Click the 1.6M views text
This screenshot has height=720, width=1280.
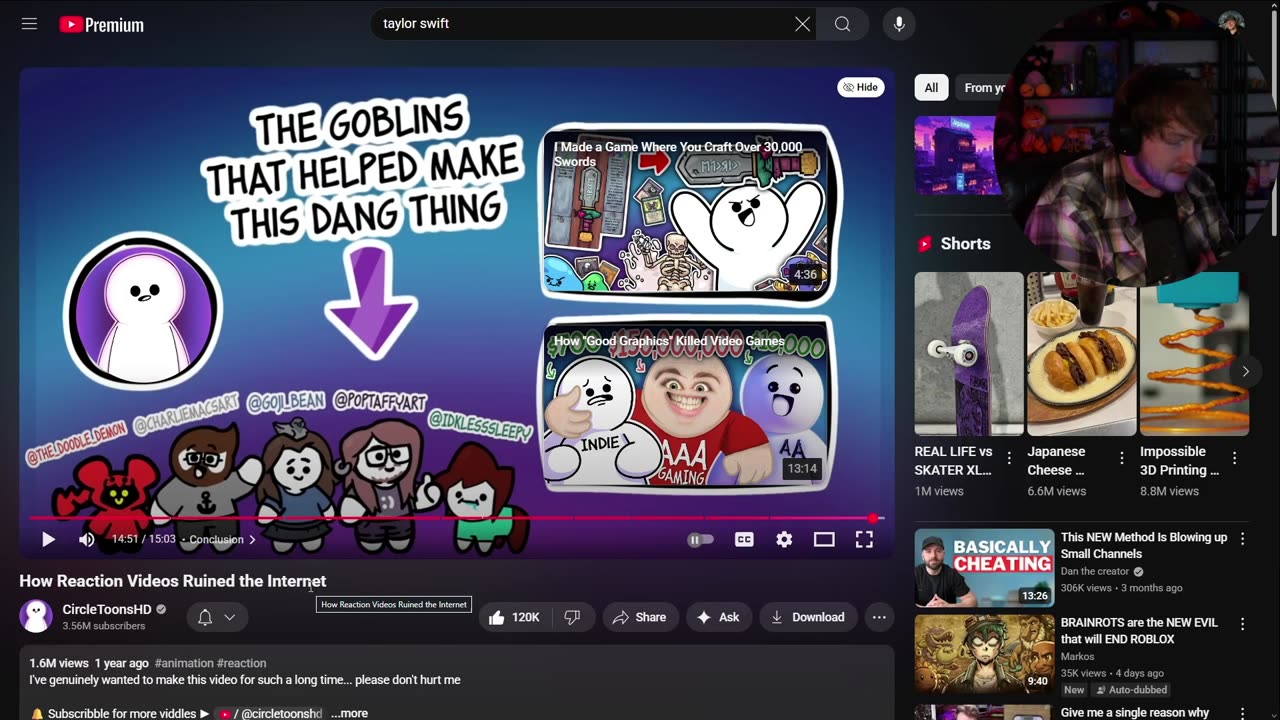click(59, 663)
